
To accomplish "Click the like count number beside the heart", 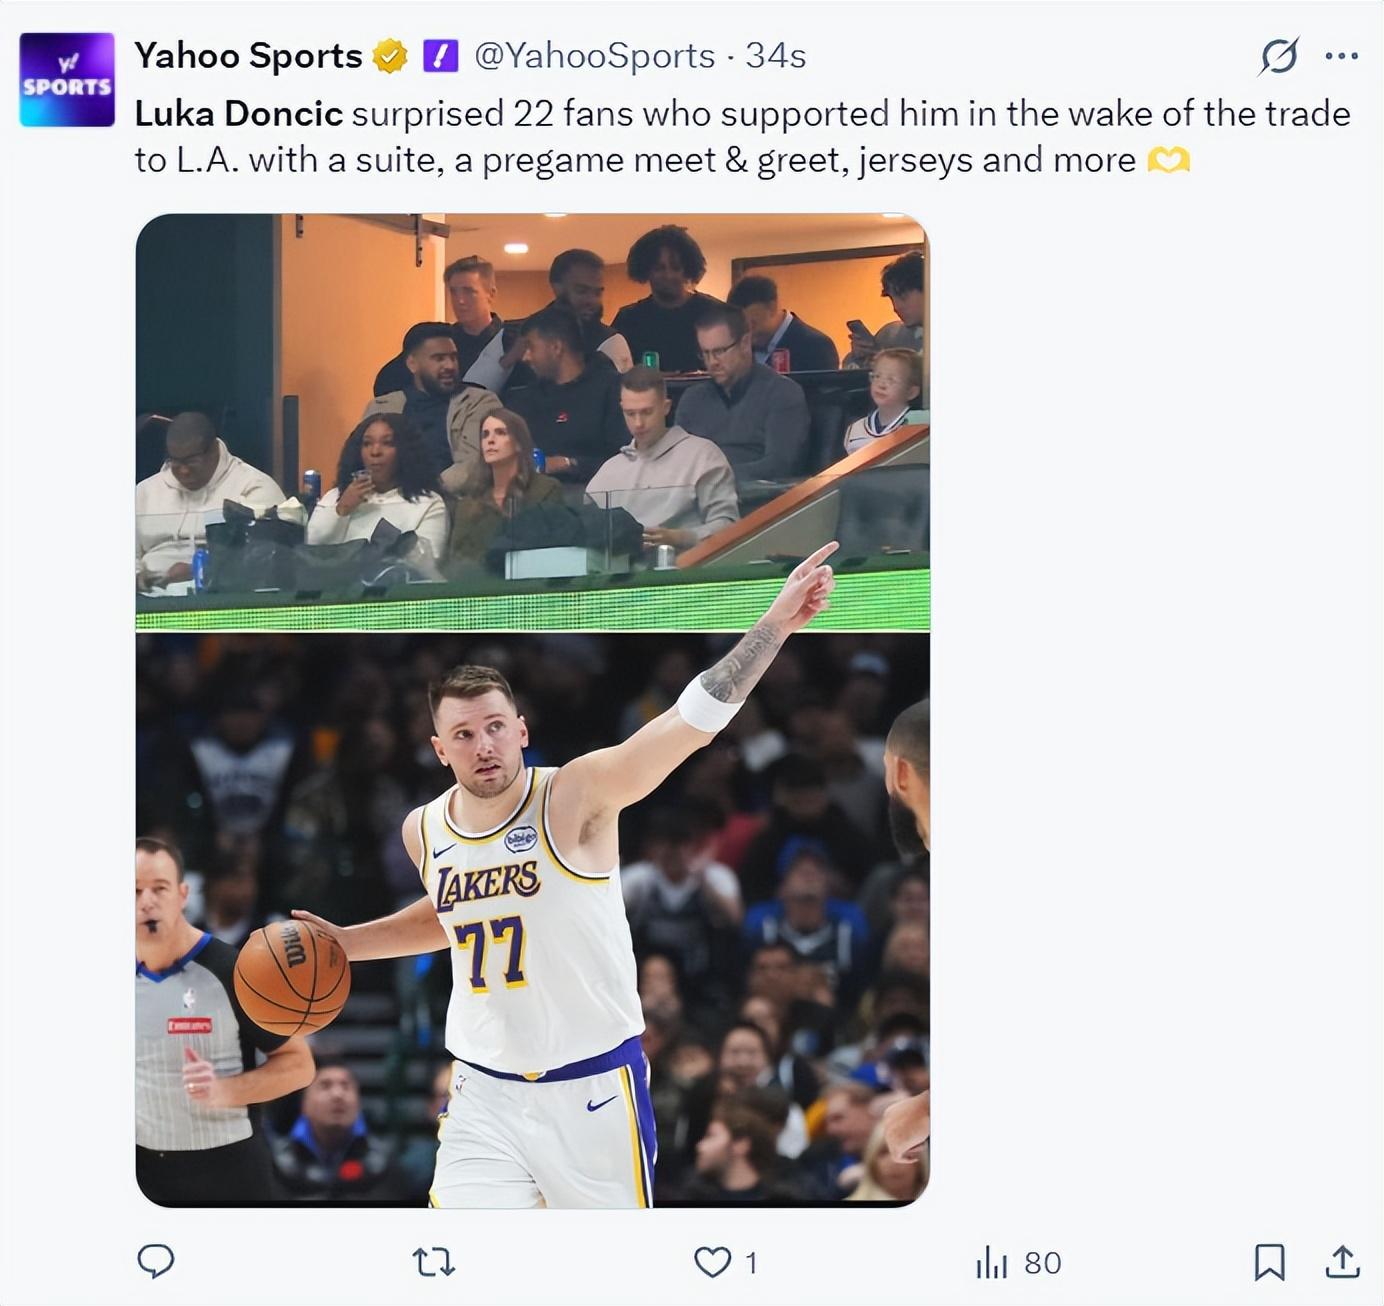I will point(751,1262).
